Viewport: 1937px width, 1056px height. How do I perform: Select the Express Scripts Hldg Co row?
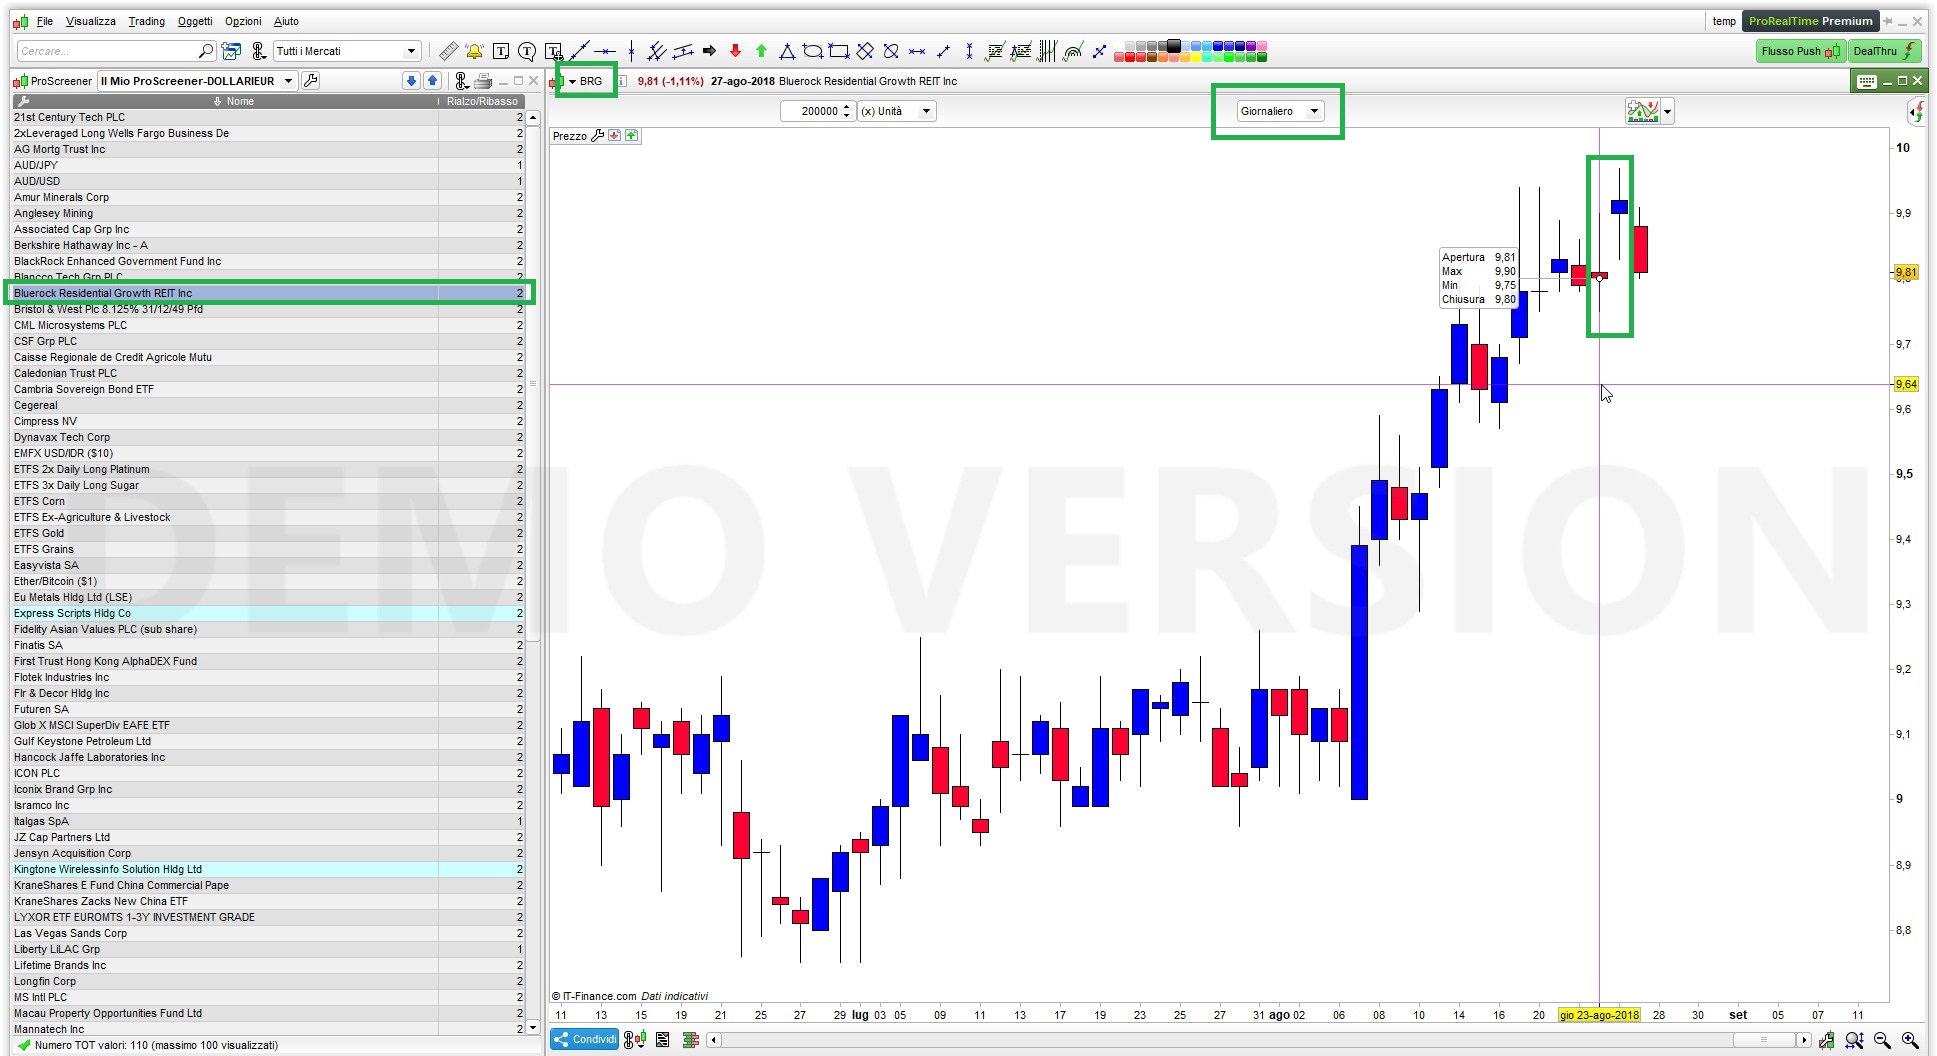(x=269, y=613)
